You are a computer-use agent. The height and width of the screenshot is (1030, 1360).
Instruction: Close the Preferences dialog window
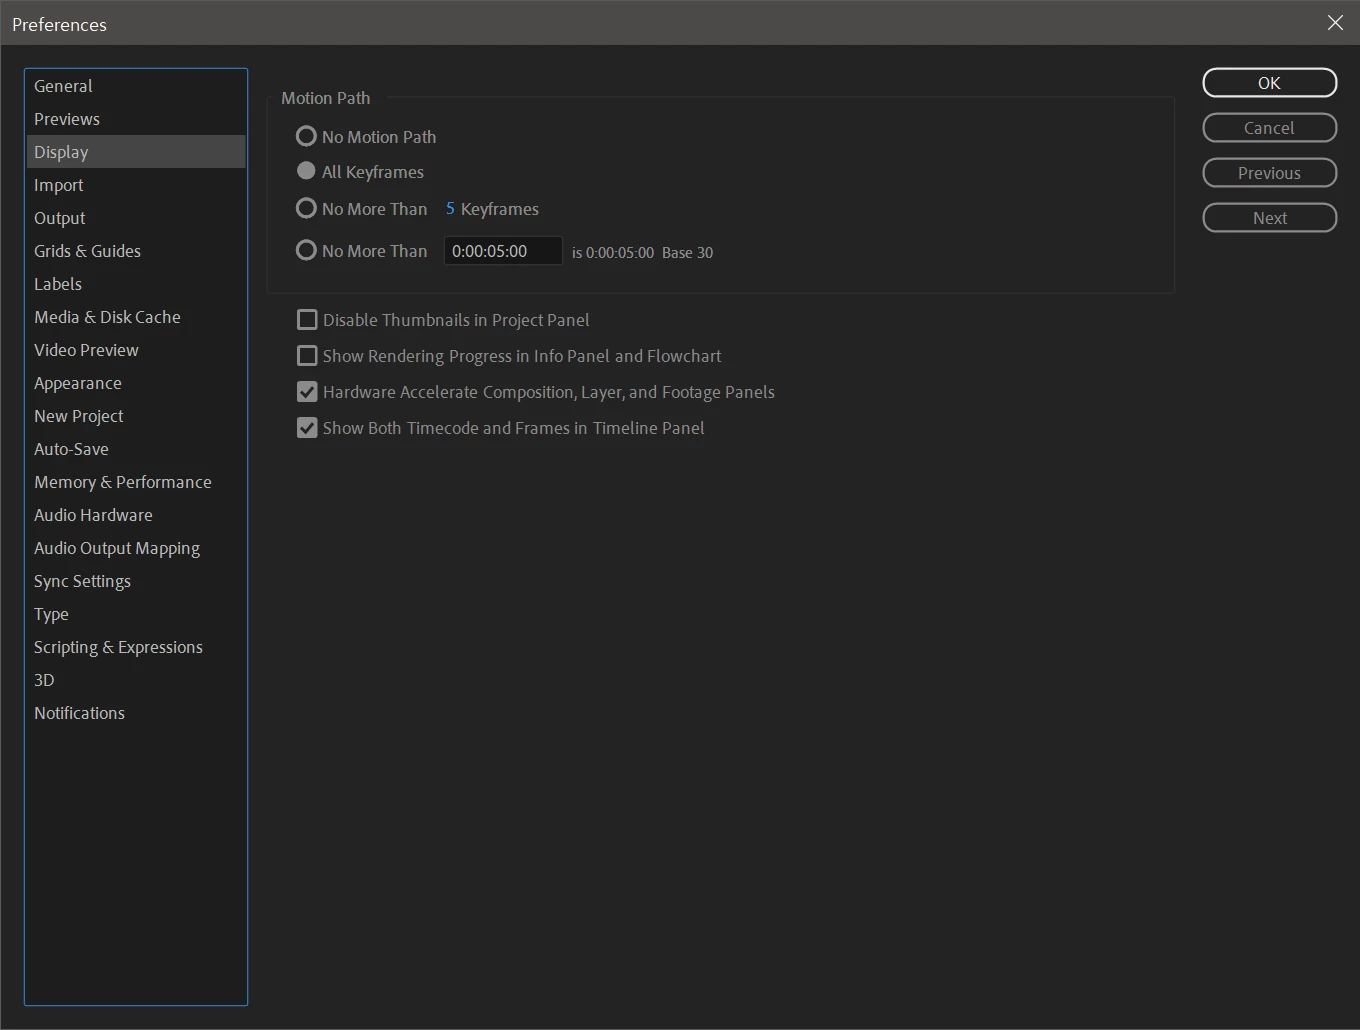(x=1335, y=23)
